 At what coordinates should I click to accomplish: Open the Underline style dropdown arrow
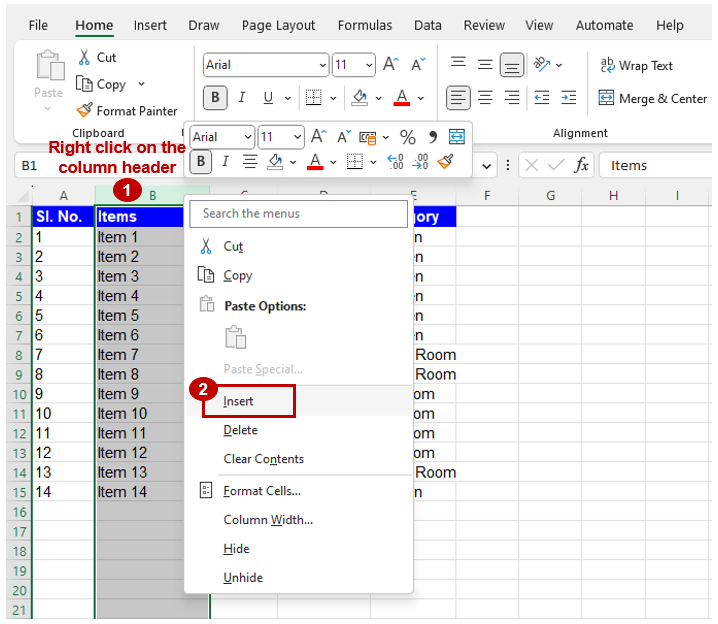click(x=288, y=98)
